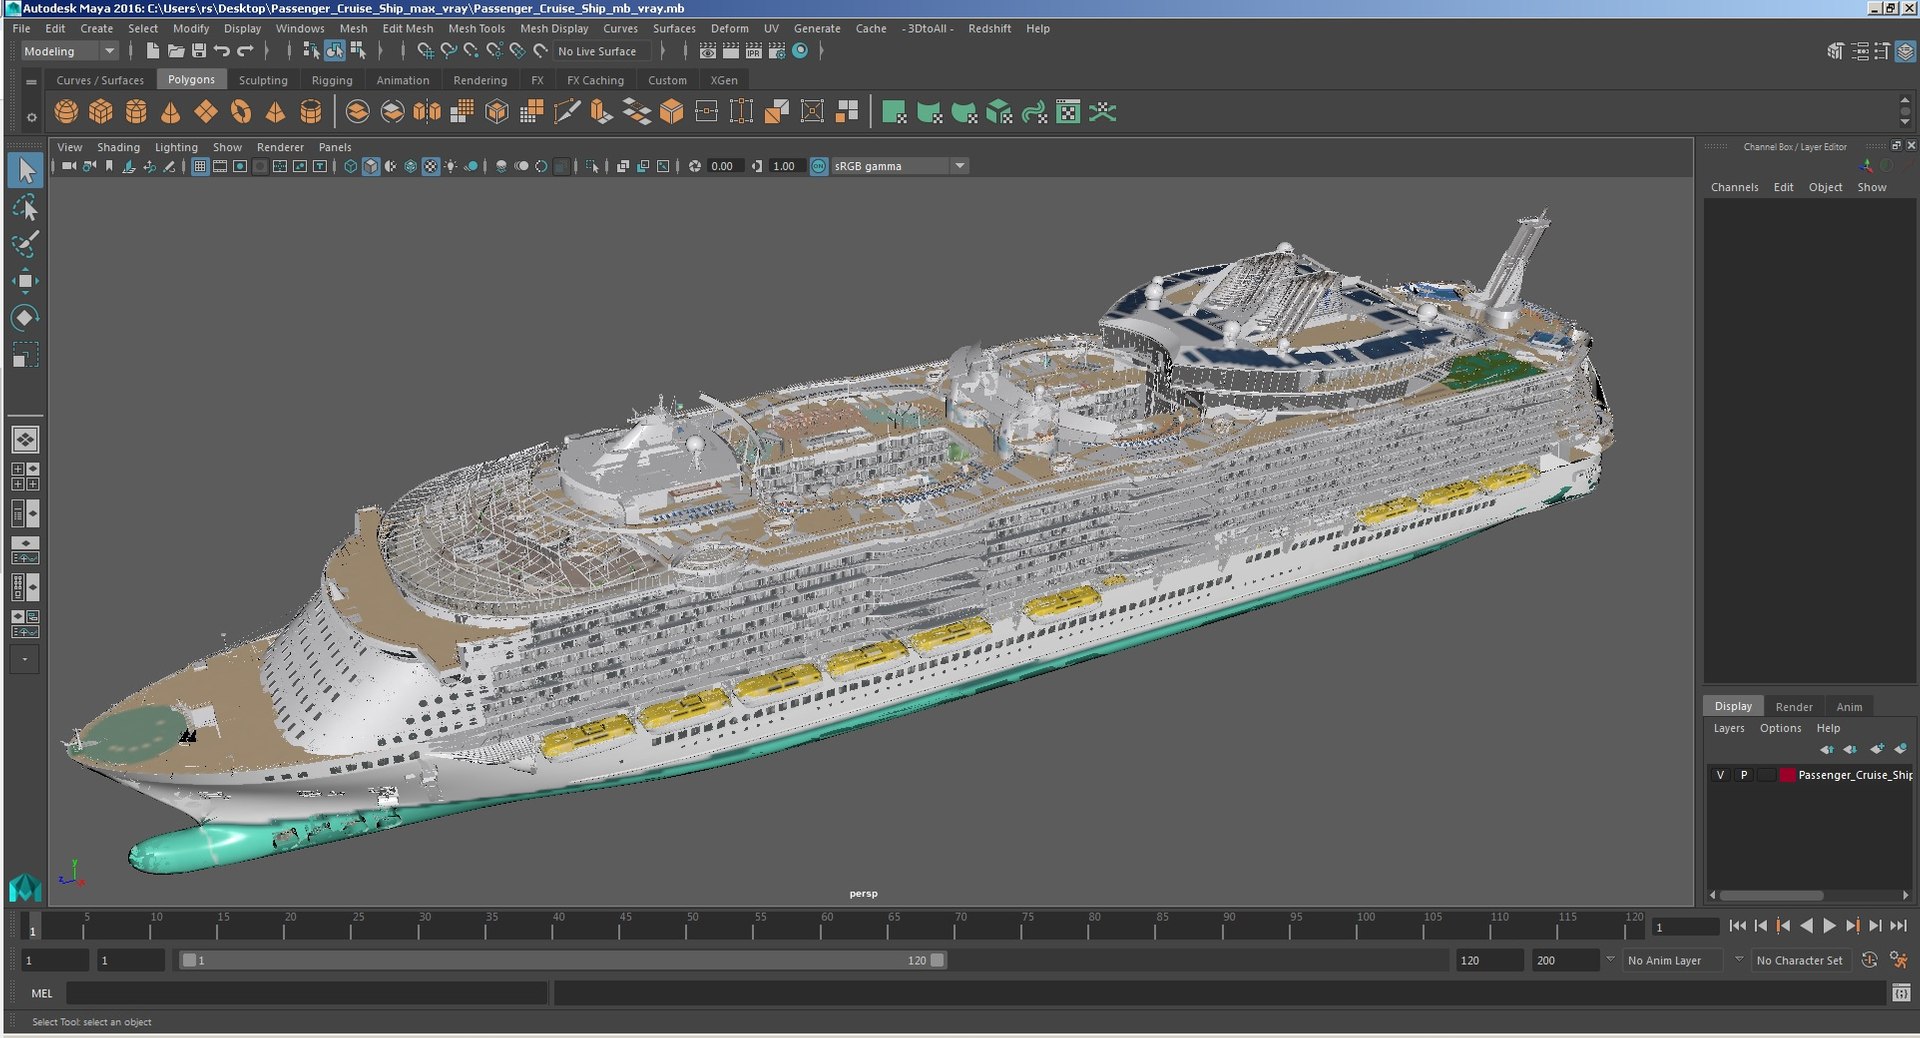1920x1038 pixels.
Task: Click the New Scene file icon
Action: point(153,51)
